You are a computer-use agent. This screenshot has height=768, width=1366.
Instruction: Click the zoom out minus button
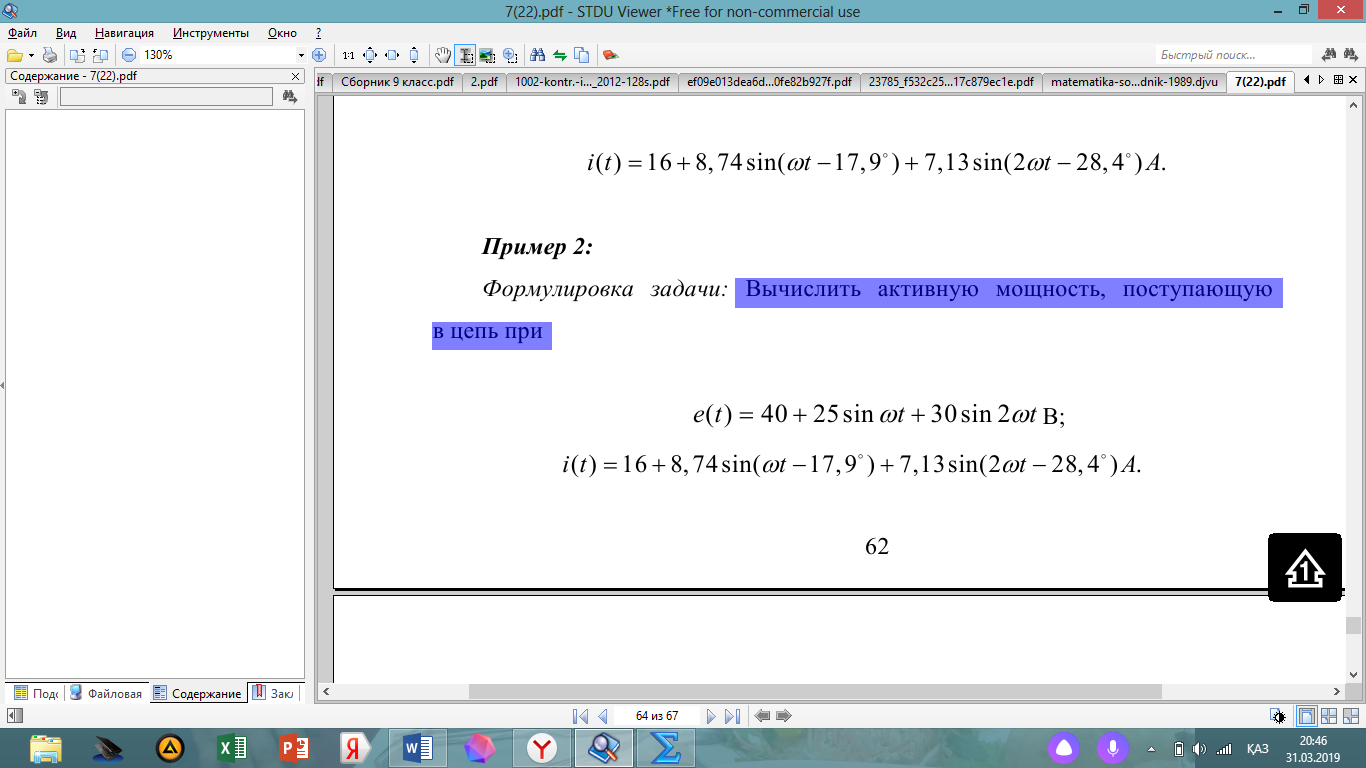[129, 55]
